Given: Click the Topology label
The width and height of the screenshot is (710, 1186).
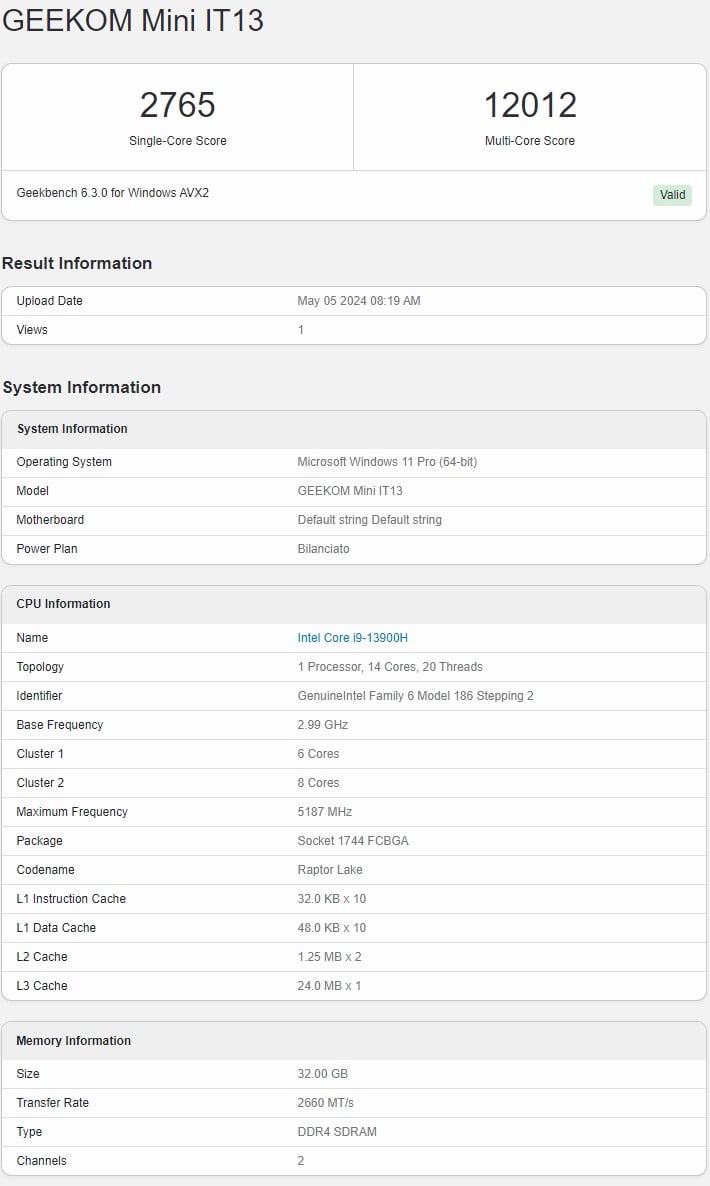Looking at the screenshot, I should coord(40,666).
